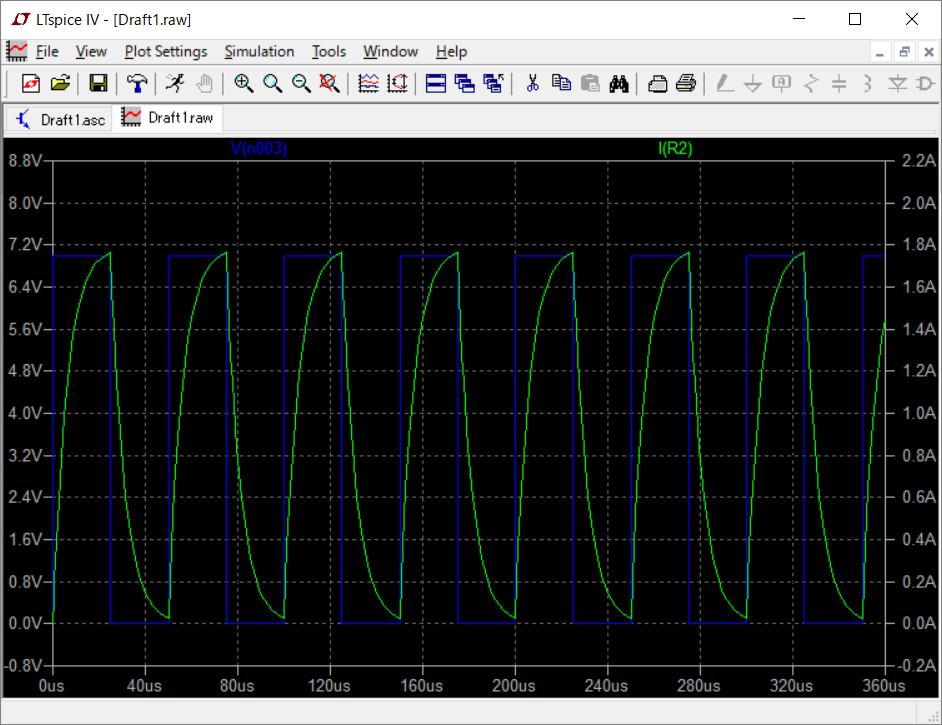The height and width of the screenshot is (725, 942).
Task: Click the Print toolbar icon
Action: [x=686, y=83]
